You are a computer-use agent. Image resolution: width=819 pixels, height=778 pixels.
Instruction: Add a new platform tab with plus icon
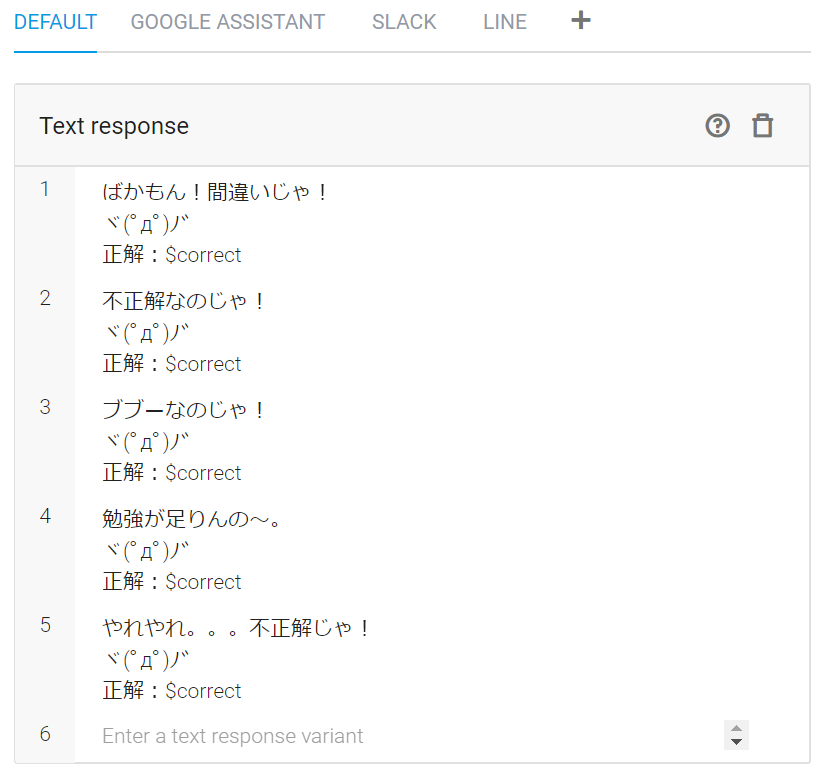point(581,20)
